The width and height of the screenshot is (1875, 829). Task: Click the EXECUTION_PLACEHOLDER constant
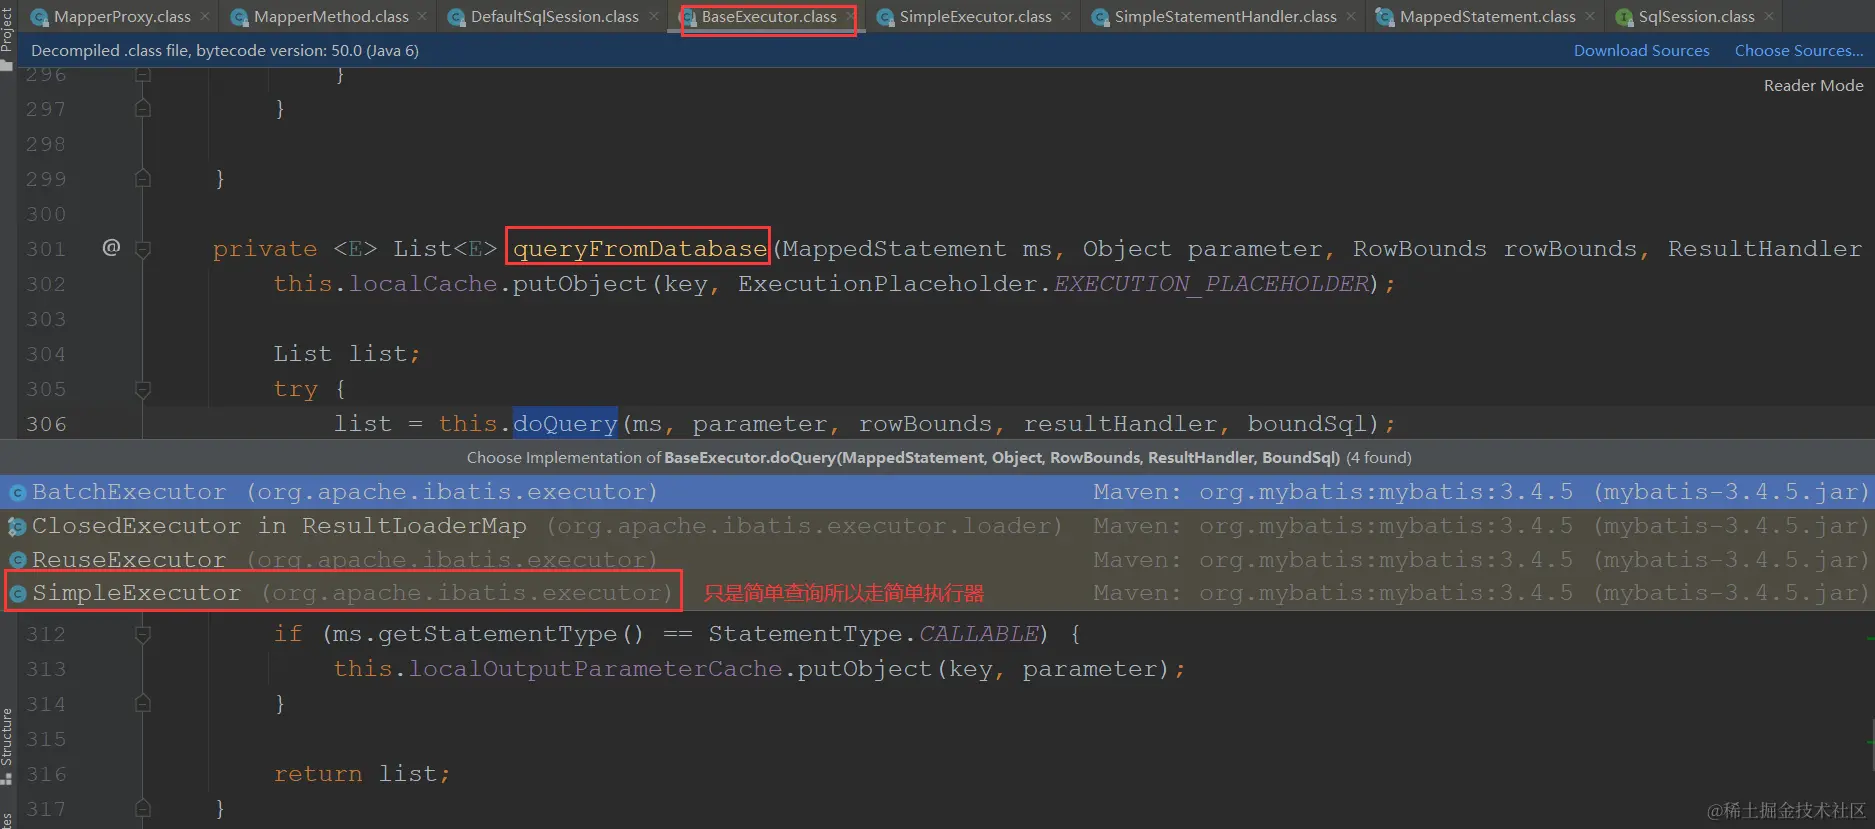coord(1211,284)
